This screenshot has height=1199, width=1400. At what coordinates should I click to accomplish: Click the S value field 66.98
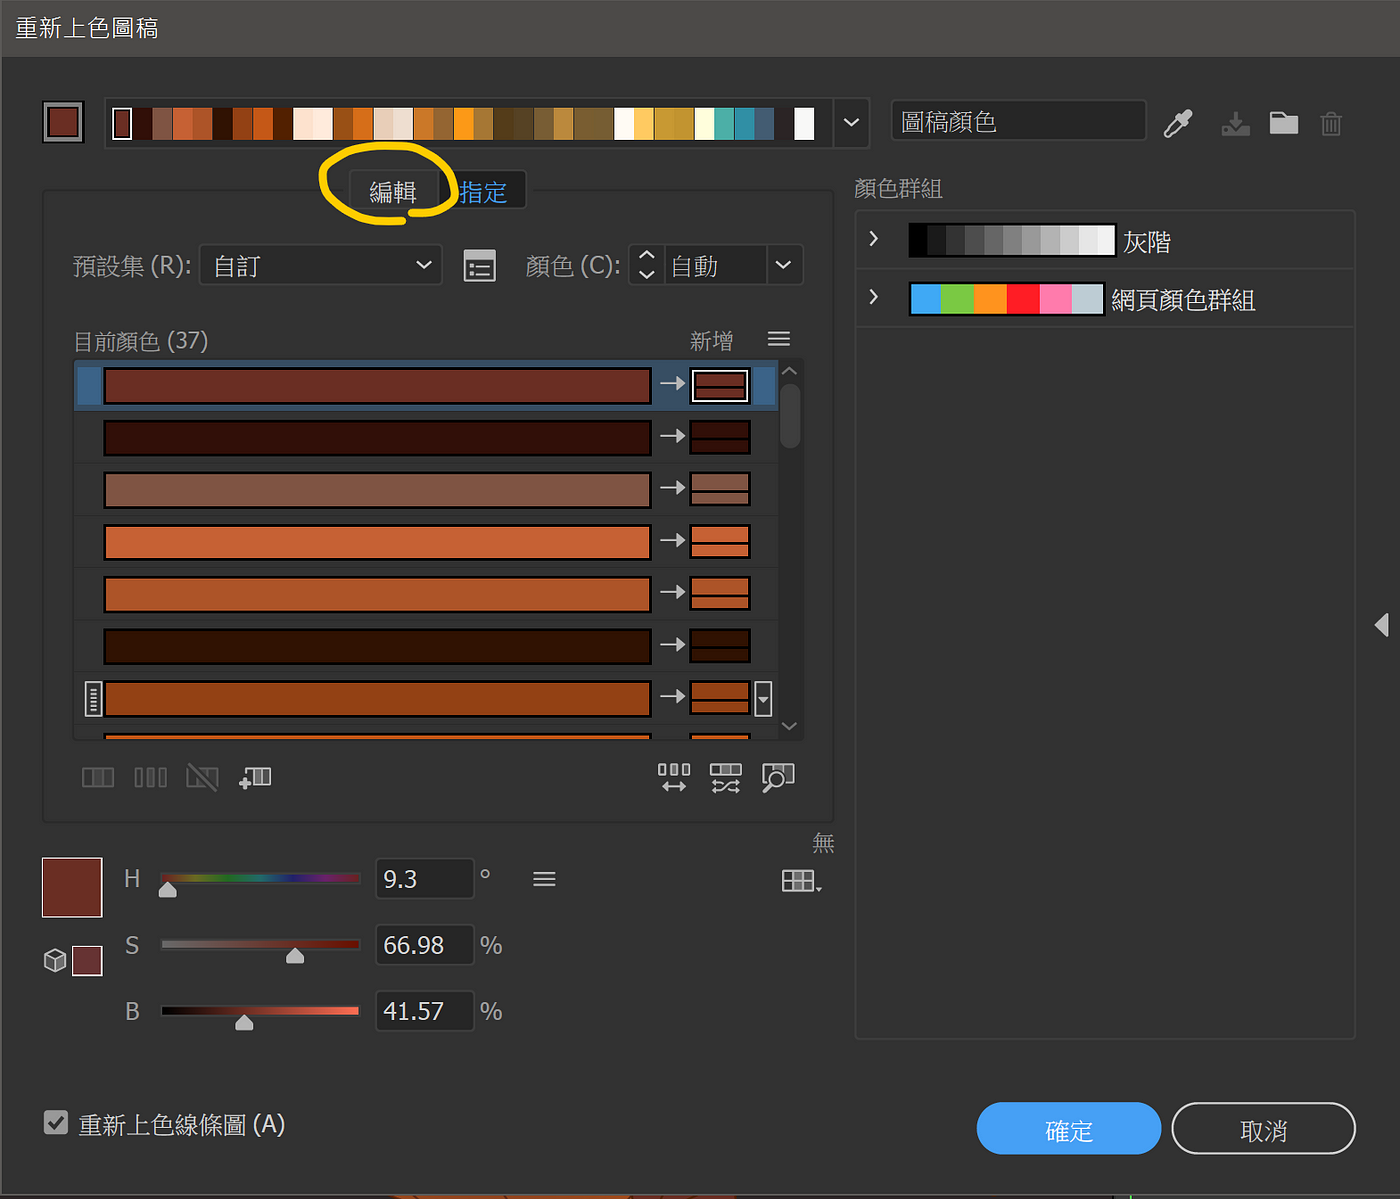(424, 945)
